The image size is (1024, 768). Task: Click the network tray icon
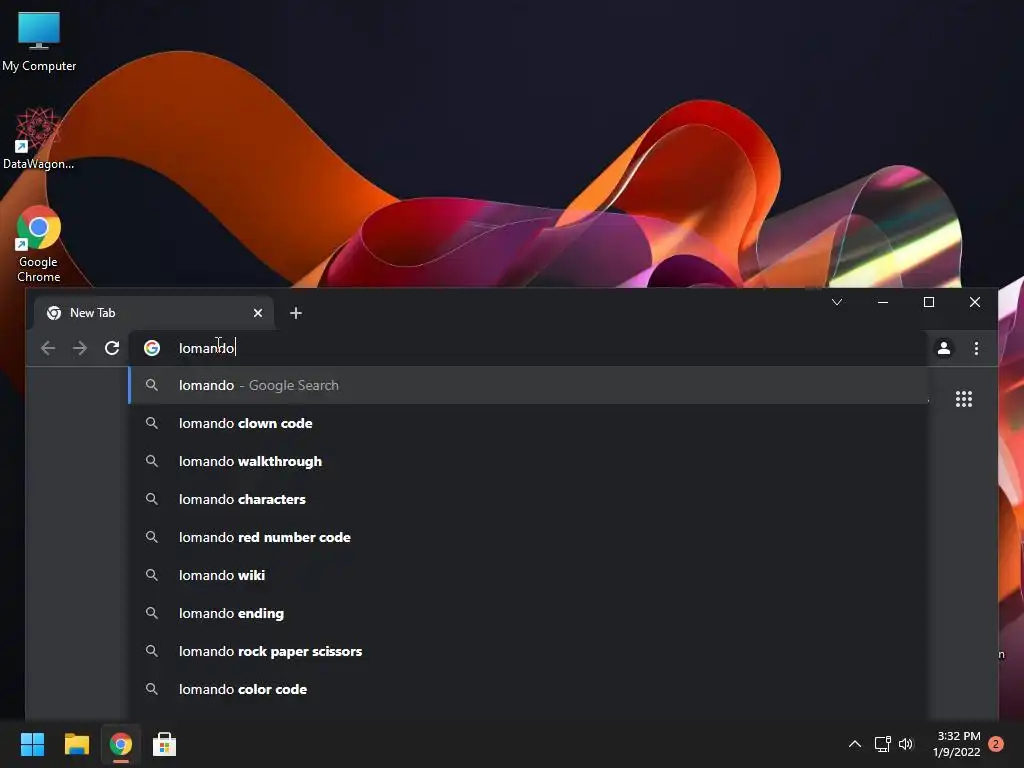pos(882,744)
